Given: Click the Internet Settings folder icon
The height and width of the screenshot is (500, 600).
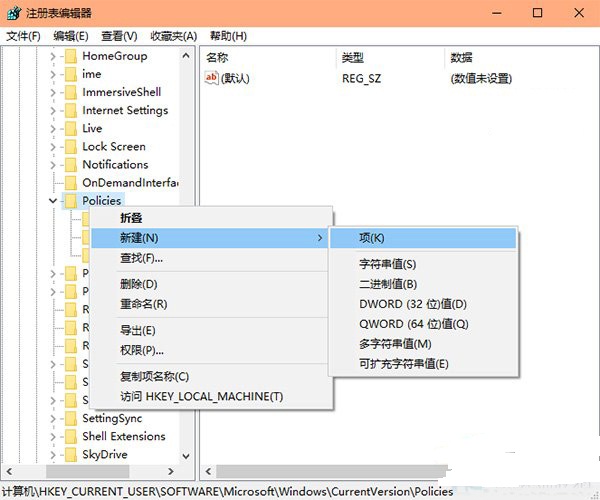Looking at the screenshot, I should click(x=70, y=111).
